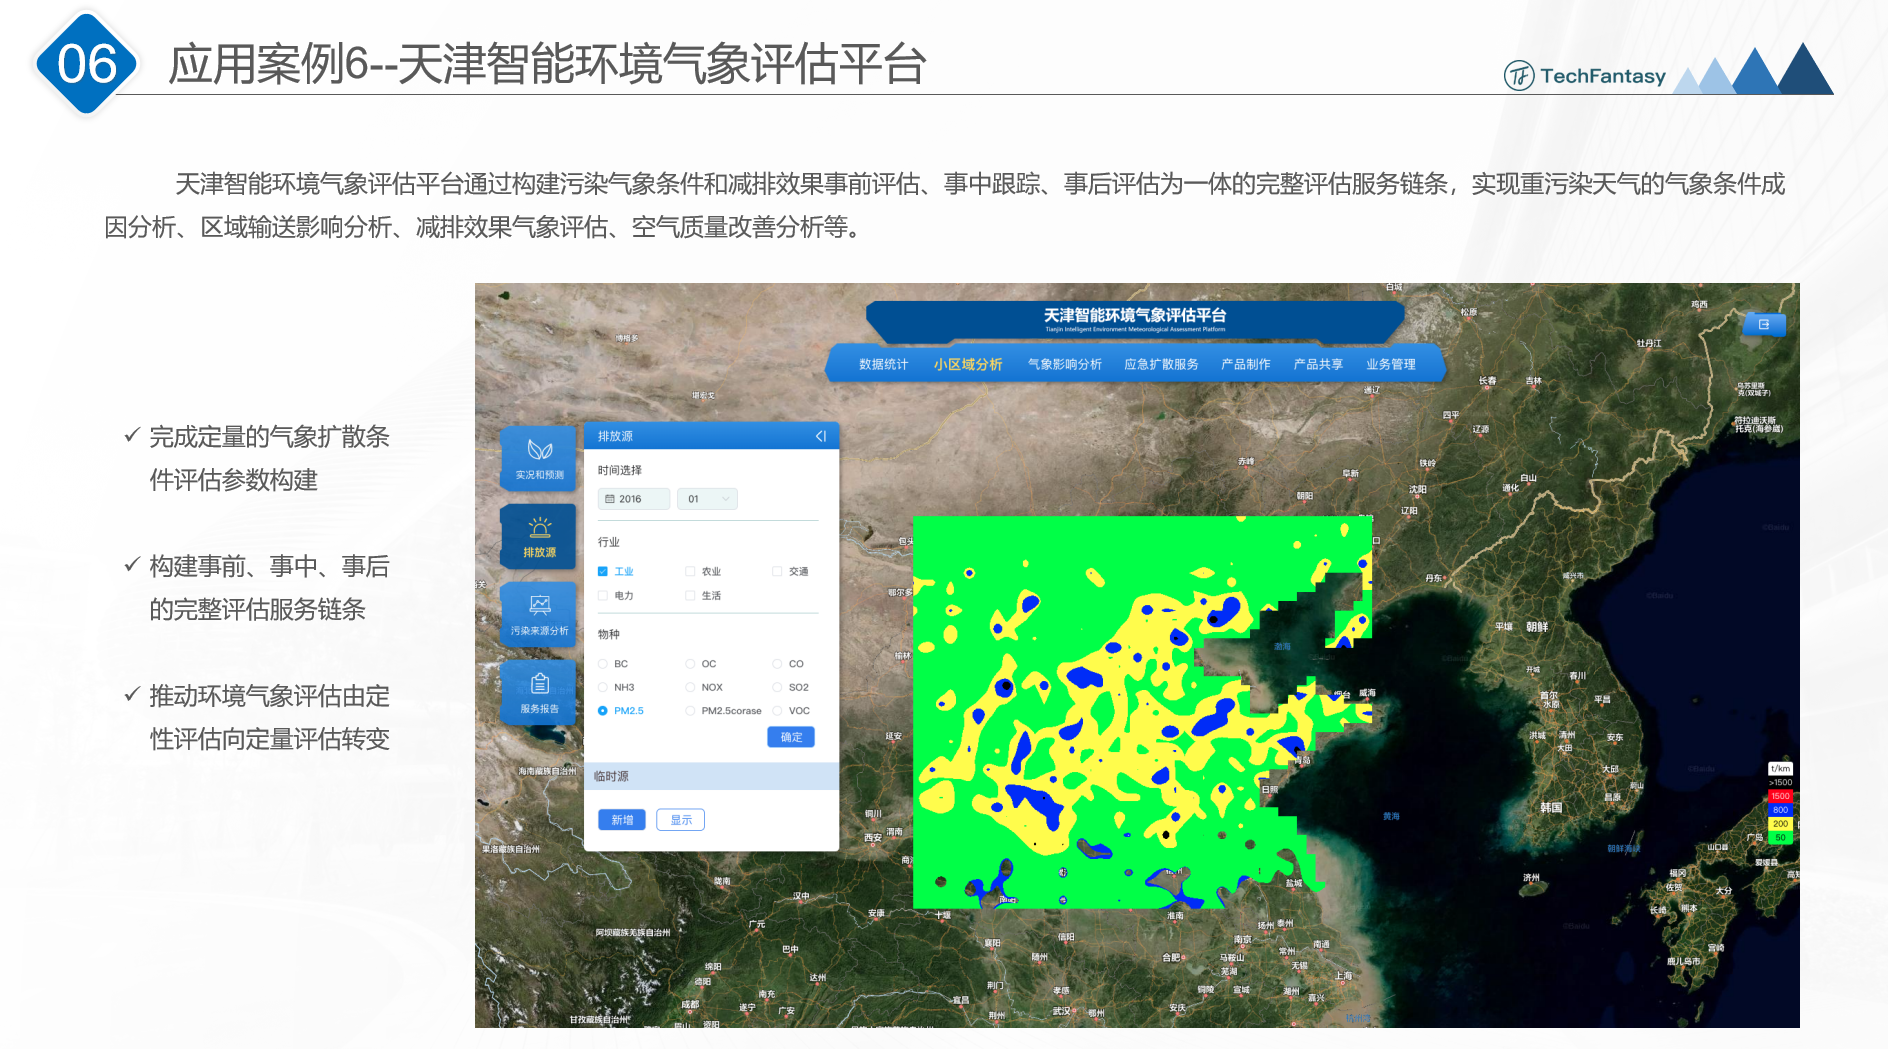Image resolution: width=1888 pixels, height=1049 pixels.
Task: Collapse the 排放源 panel with arrow icon
Action: coord(820,436)
